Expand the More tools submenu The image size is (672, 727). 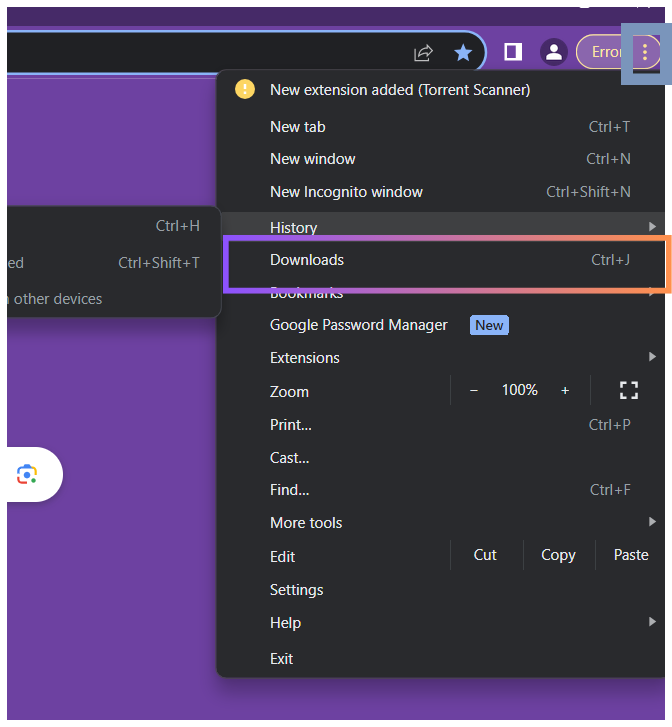[x=441, y=523]
